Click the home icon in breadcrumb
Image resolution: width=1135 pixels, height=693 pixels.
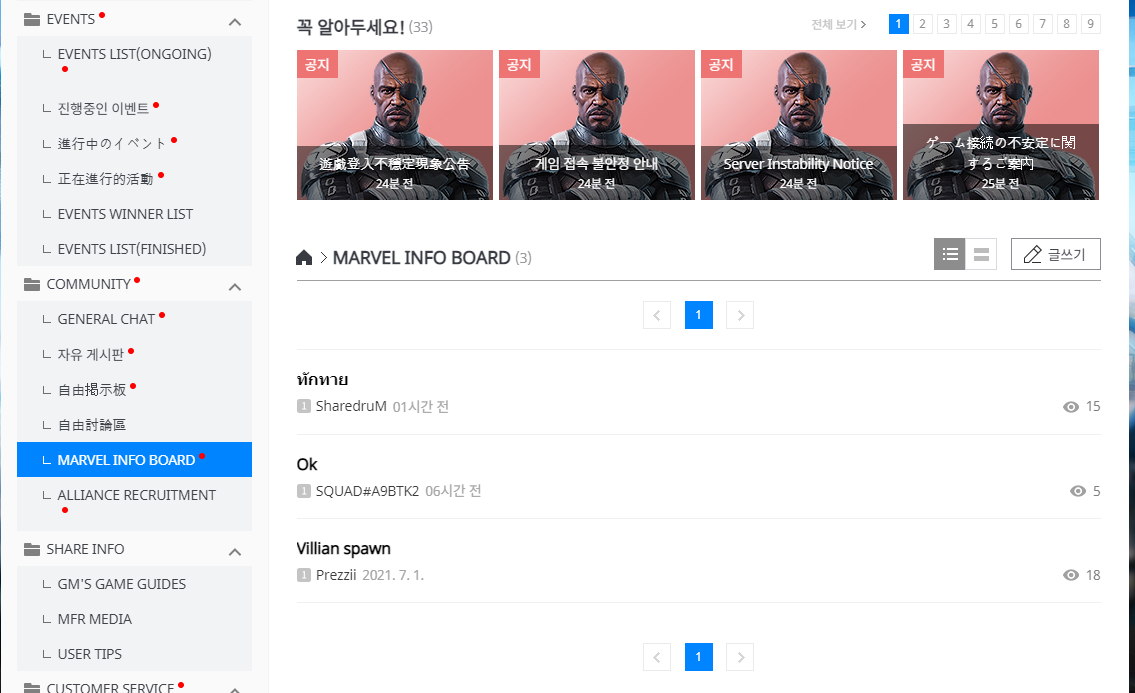(x=304, y=258)
